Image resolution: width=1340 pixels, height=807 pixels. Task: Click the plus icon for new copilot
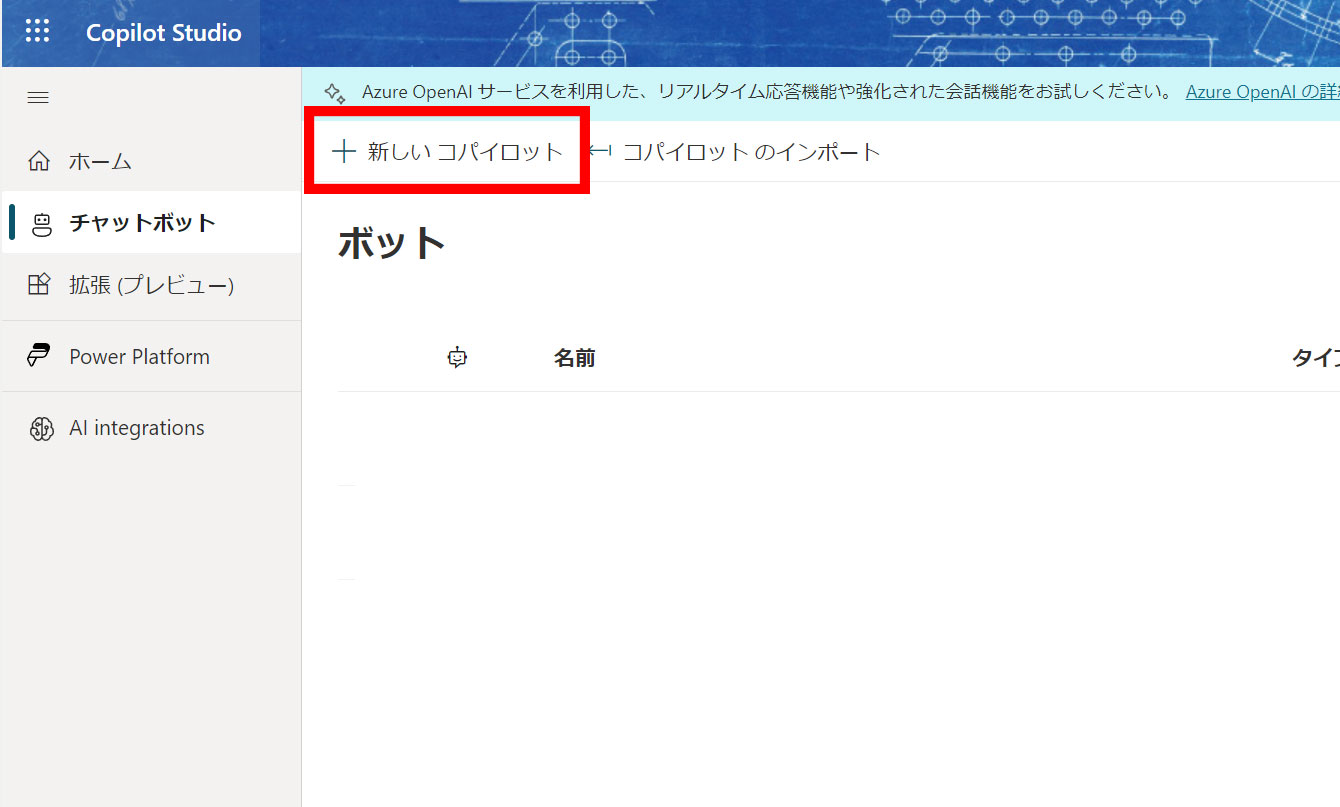click(x=343, y=151)
